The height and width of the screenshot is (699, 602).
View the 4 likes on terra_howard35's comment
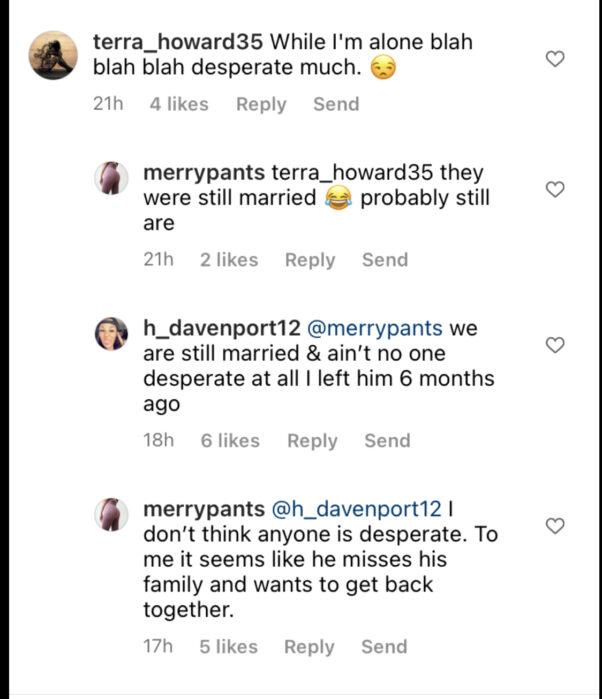pos(179,104)
